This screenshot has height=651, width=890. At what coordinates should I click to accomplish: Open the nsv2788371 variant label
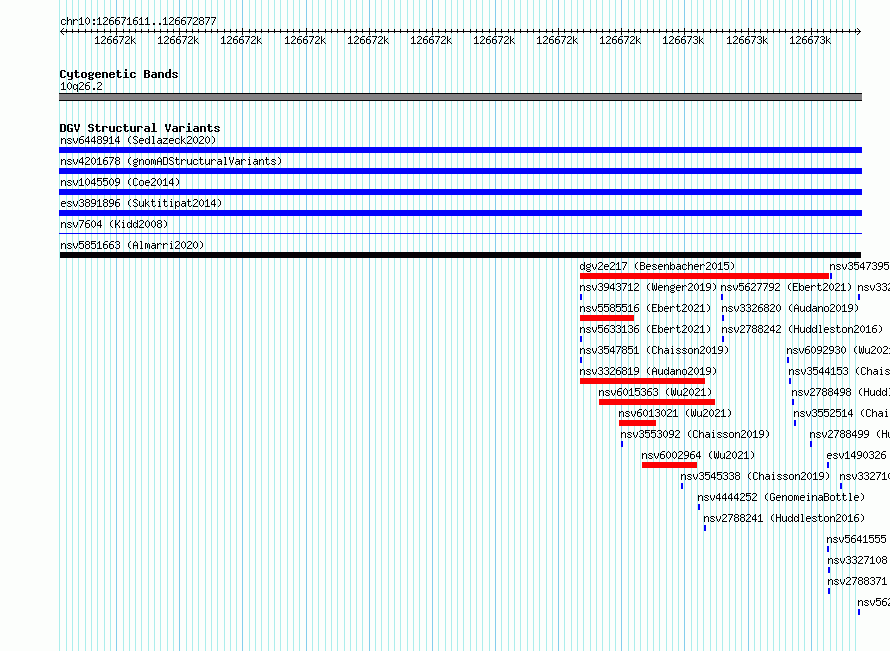pyautogui.click(x=857, y=581)
